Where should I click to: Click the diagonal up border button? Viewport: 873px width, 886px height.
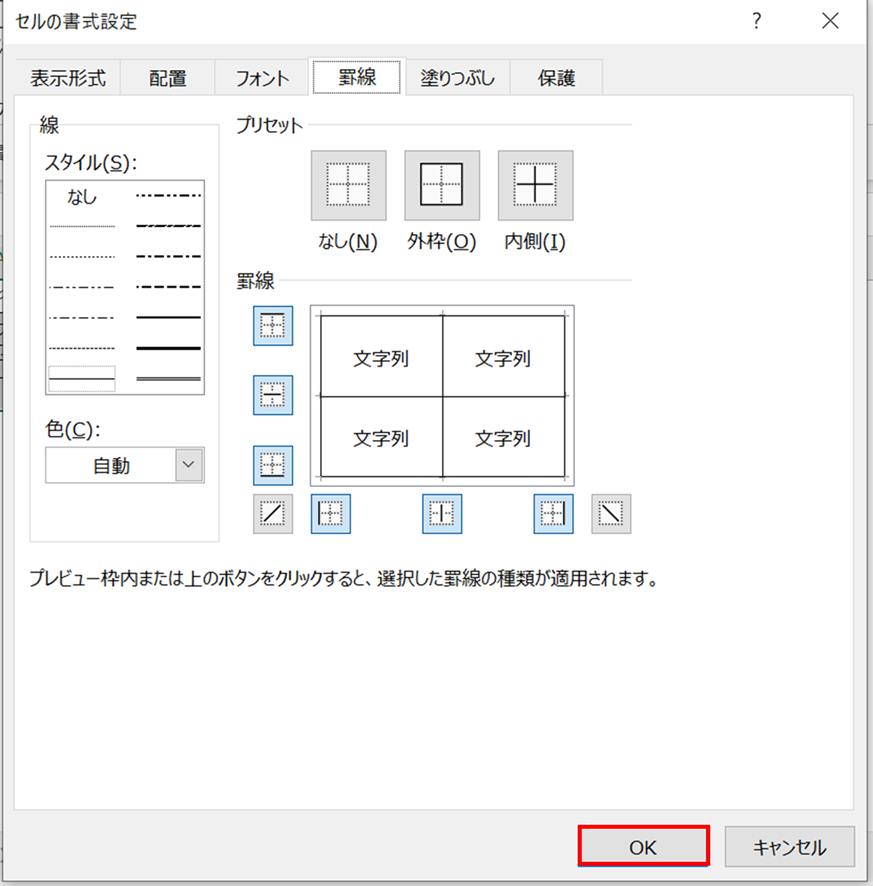click(x=273, y=514)
